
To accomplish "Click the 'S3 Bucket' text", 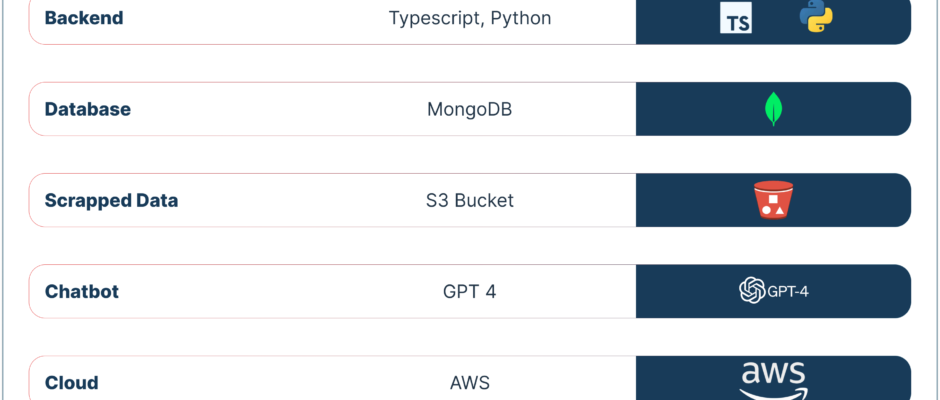I will pos(469,200).
